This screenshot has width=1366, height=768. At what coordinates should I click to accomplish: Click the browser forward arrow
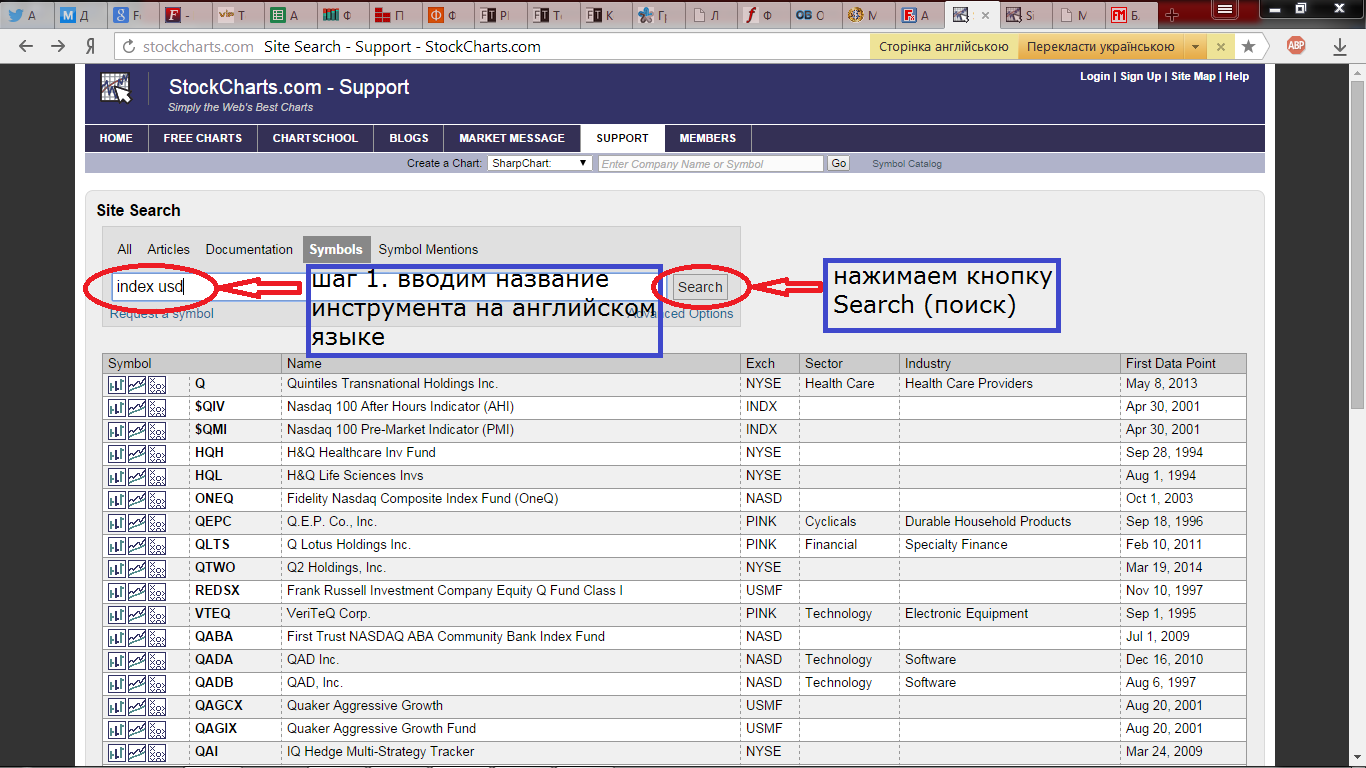(x=58, y=46)
